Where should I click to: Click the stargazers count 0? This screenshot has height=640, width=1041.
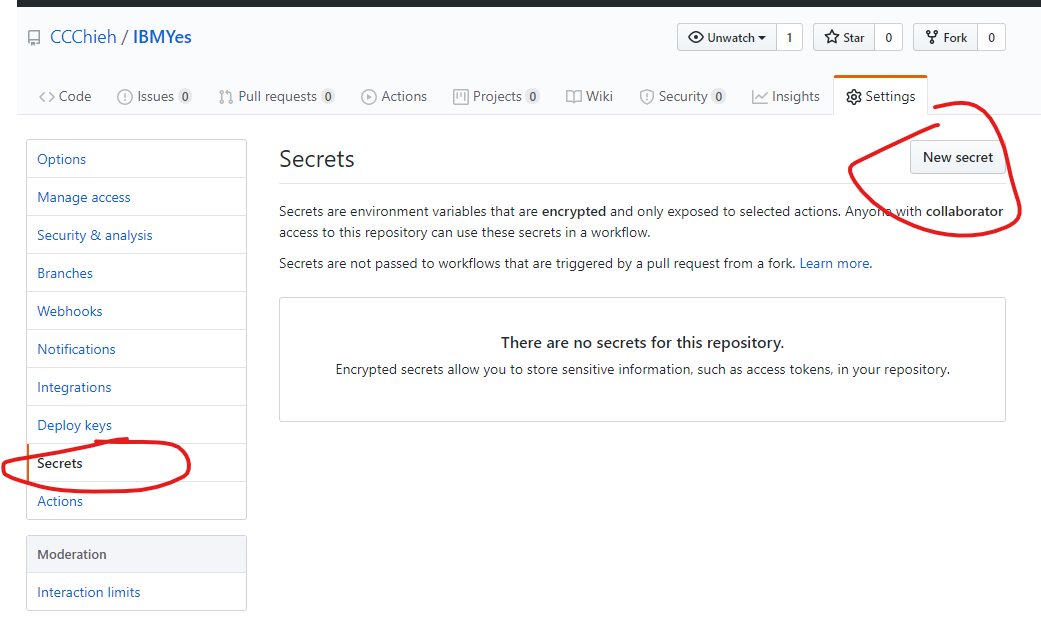pos(888,37)
